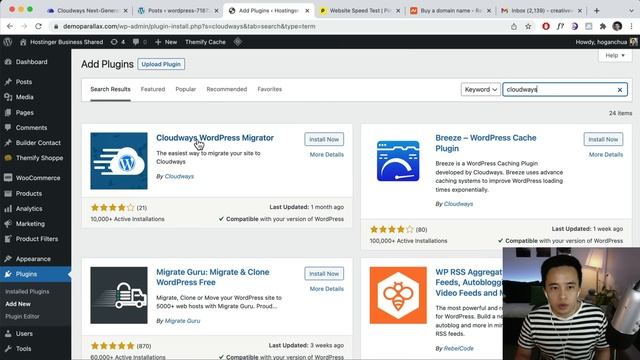Viewport: 640px width, 360px height.
Task: Clear the plugin search field with X
Action: (x=620, y=89)
